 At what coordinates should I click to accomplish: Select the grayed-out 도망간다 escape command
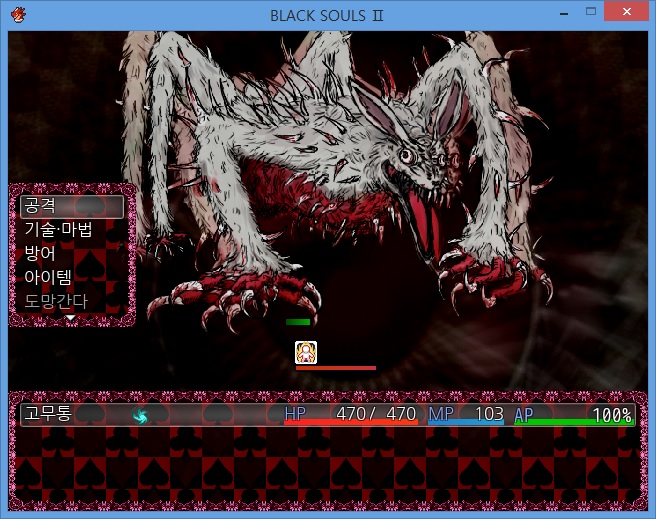56,301
